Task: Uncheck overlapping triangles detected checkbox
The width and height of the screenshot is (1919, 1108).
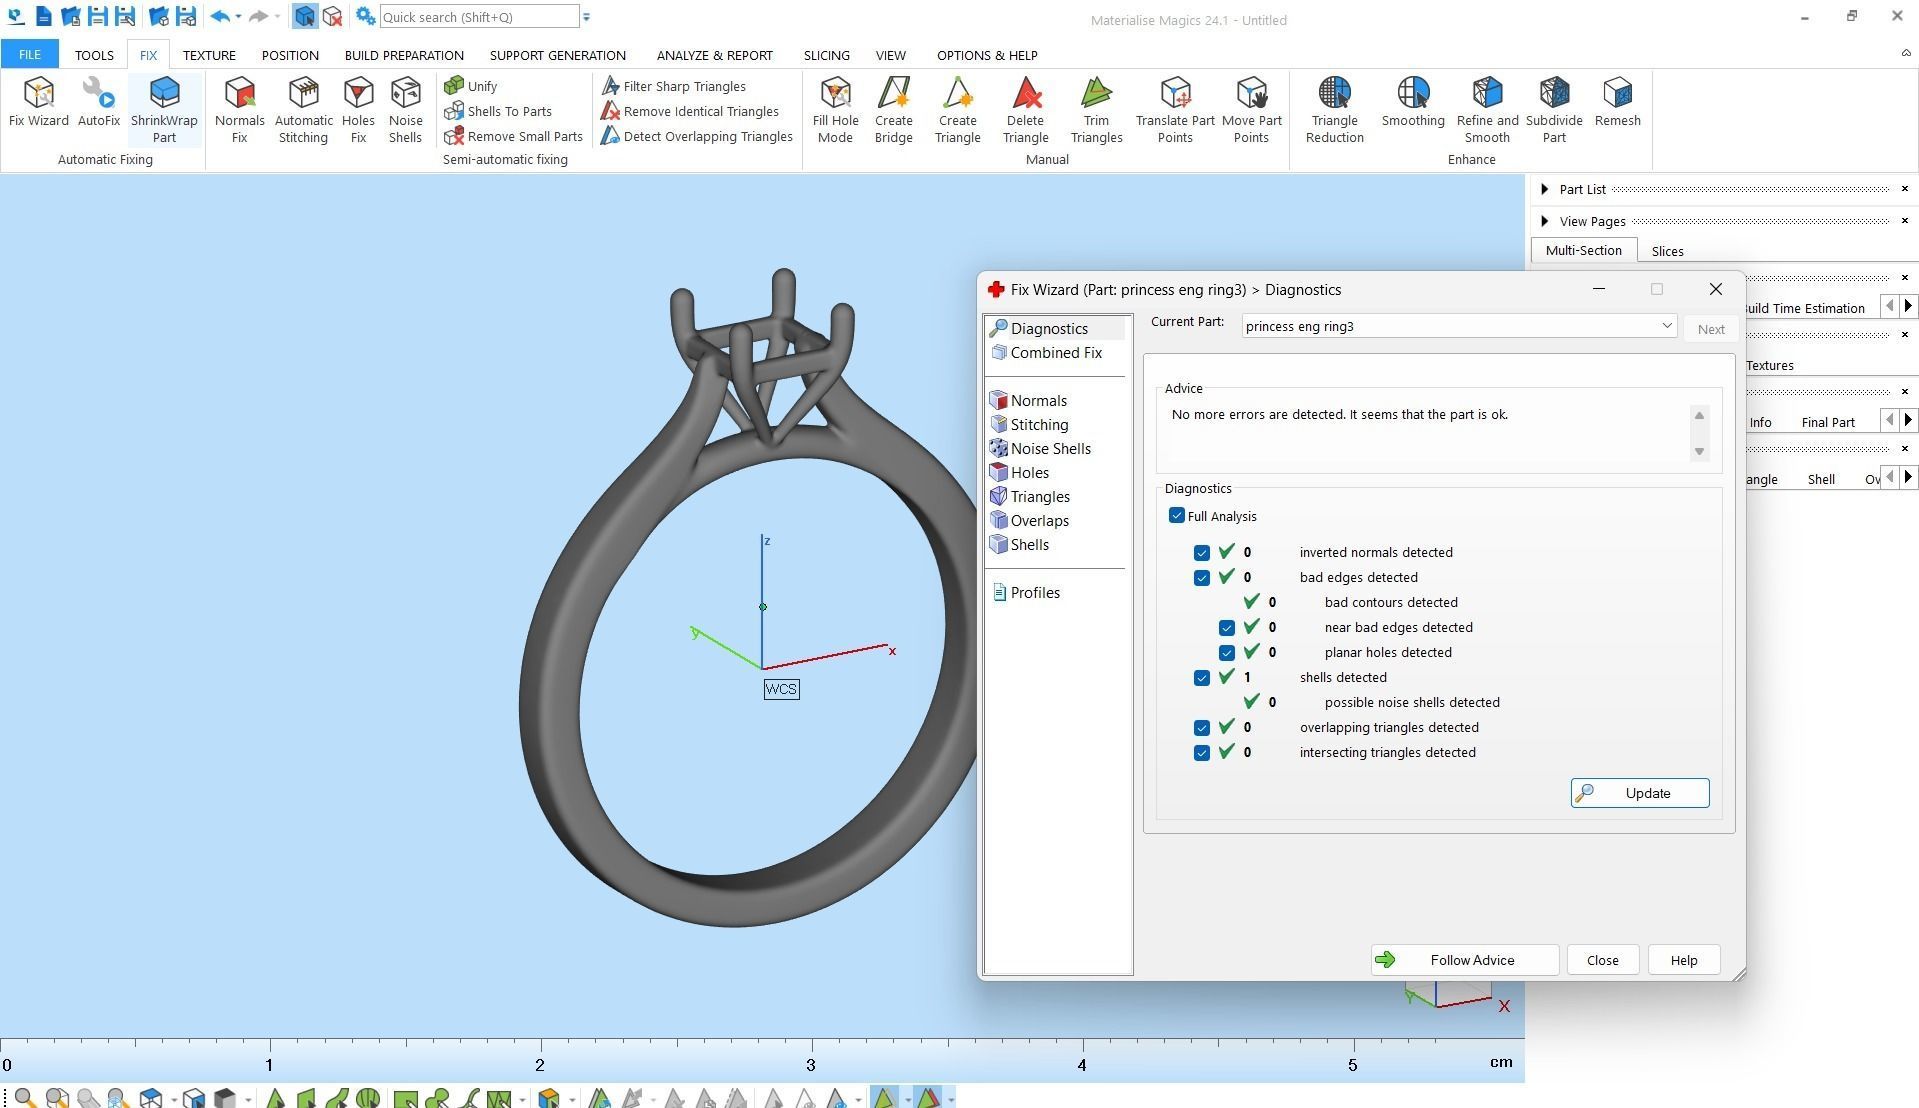Action: (x=1202, y=727)
